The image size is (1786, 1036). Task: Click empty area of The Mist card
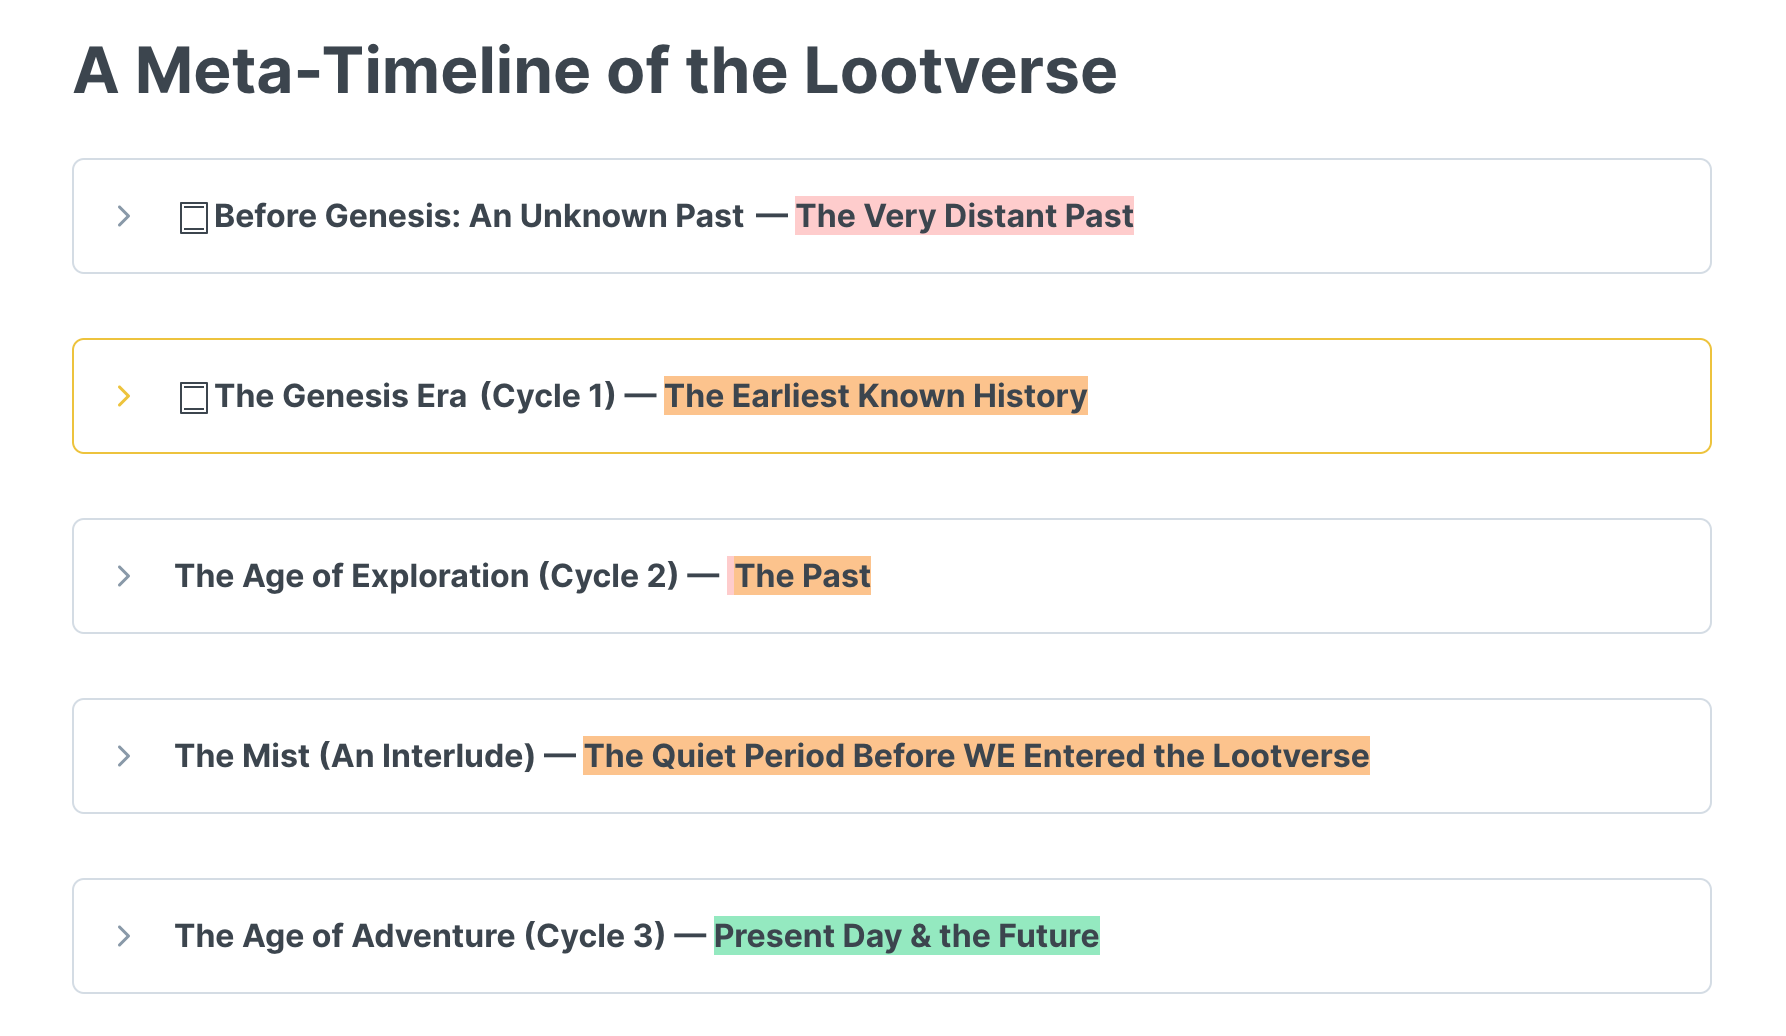click(x=1540, y=756)
